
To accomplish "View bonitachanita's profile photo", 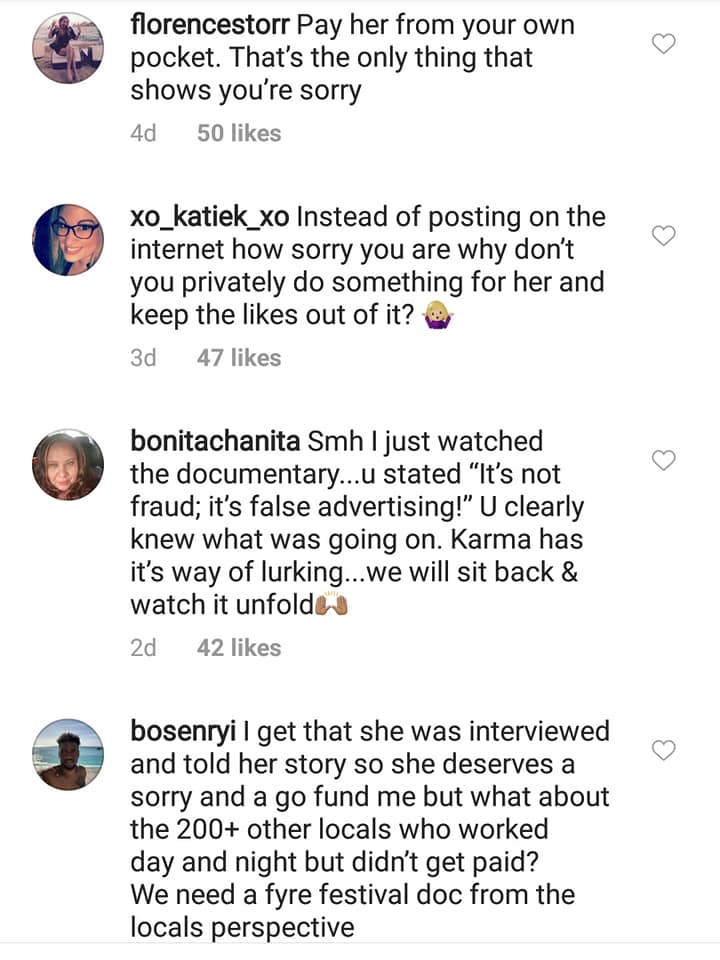I will coord(68,465).
